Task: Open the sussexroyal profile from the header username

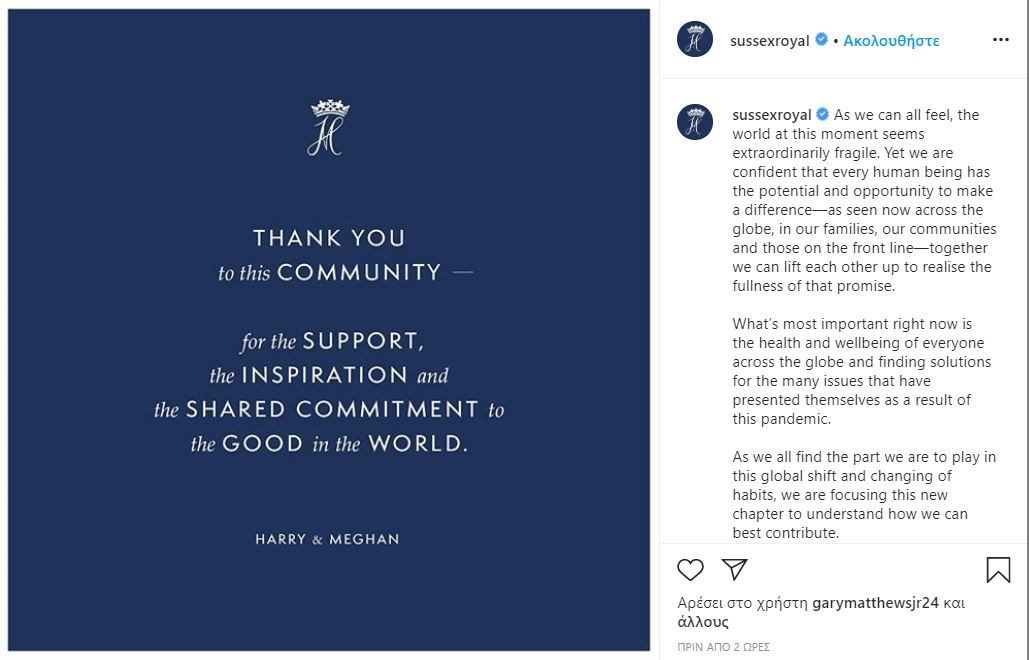Action: pos(769,41)
